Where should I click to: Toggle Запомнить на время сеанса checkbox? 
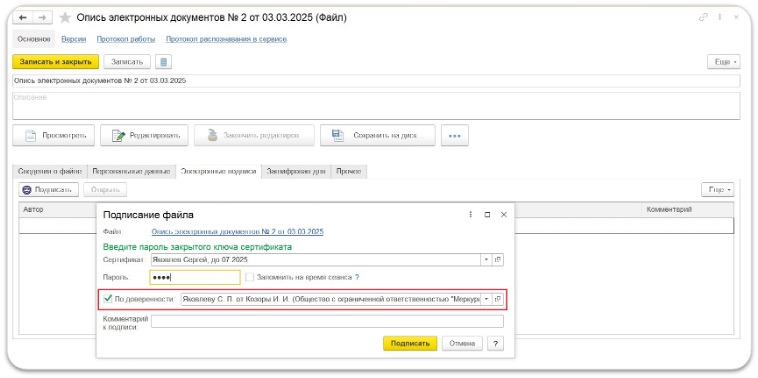point(249,277)
